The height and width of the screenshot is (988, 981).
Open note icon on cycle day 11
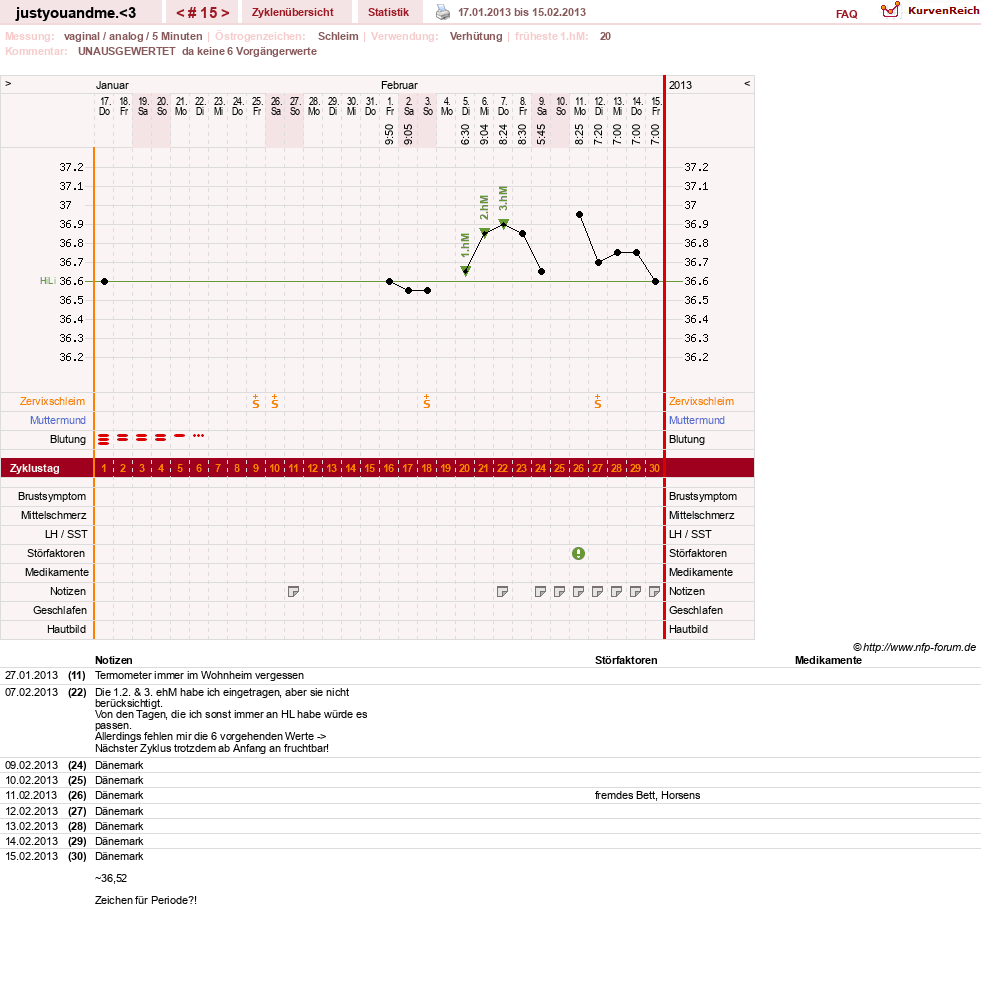(x=293, y=592)
